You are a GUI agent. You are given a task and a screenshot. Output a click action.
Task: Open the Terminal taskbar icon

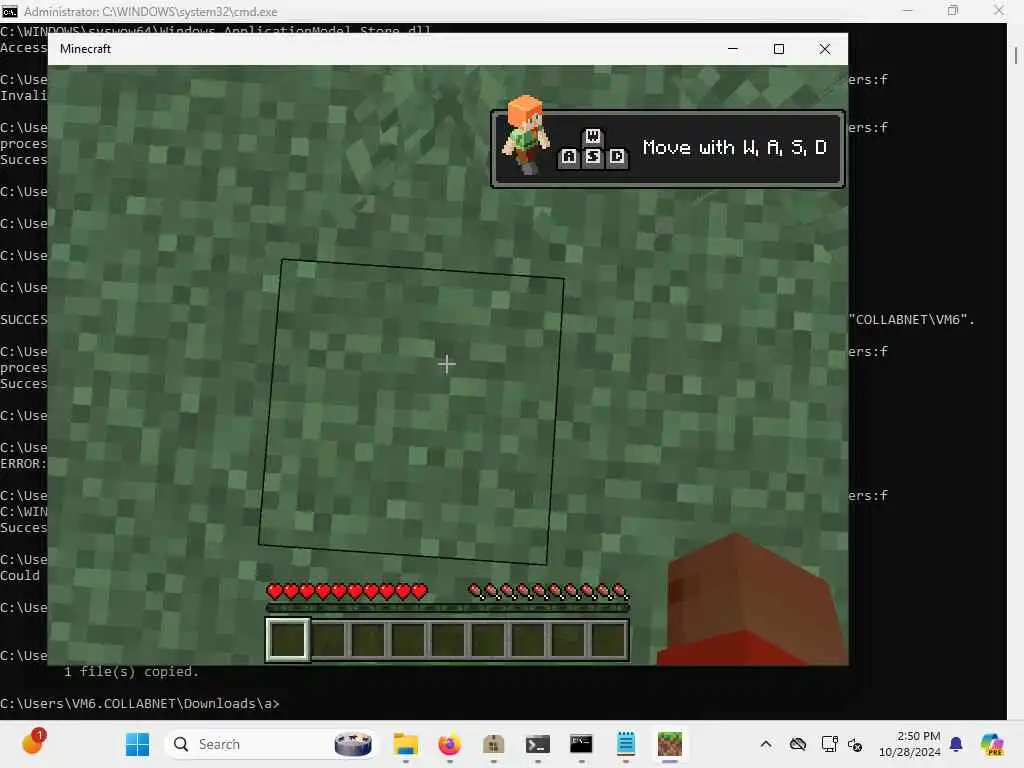coord(538,744)
